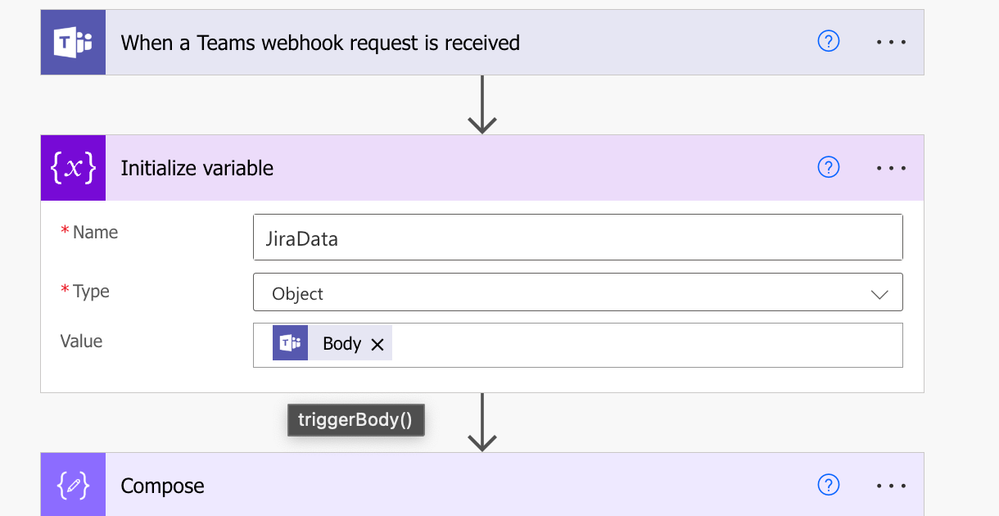Collapse the Initialize variable card header

pos(450,168)
